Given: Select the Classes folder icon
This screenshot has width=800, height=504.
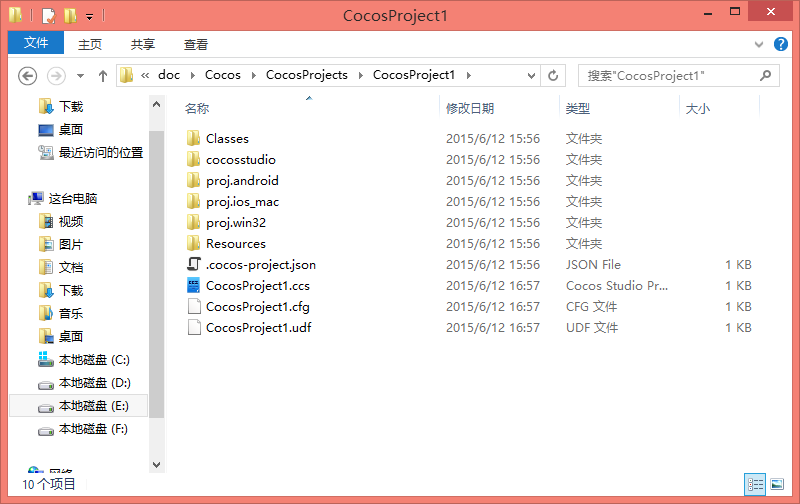Looking at the screenshot, I should (x=193, y=138).
